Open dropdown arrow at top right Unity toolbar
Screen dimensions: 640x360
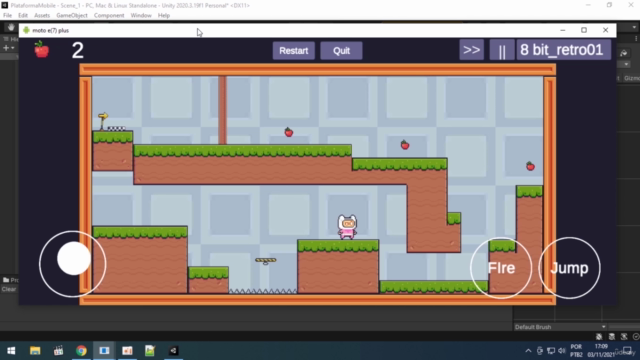(x=634, y=27)
